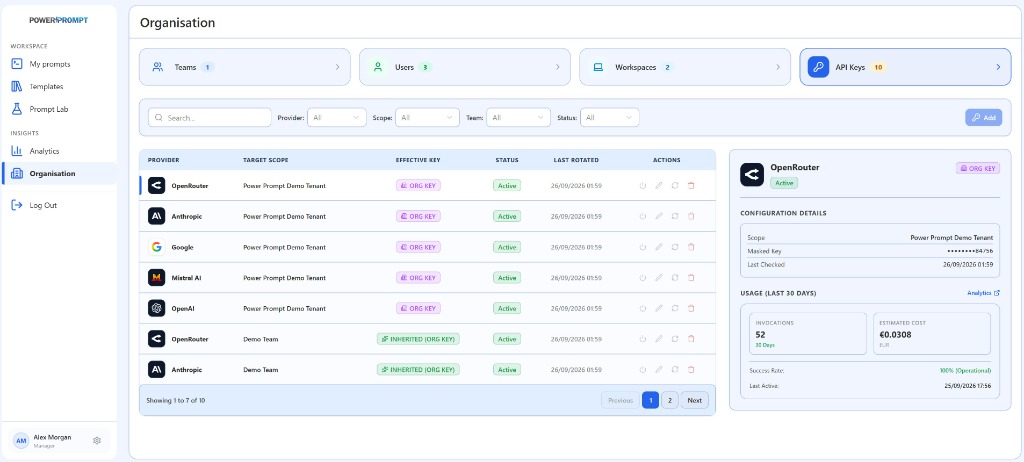
Task: Open settings gear beside Alex Morgan
Action: click(x=97, y=440)
